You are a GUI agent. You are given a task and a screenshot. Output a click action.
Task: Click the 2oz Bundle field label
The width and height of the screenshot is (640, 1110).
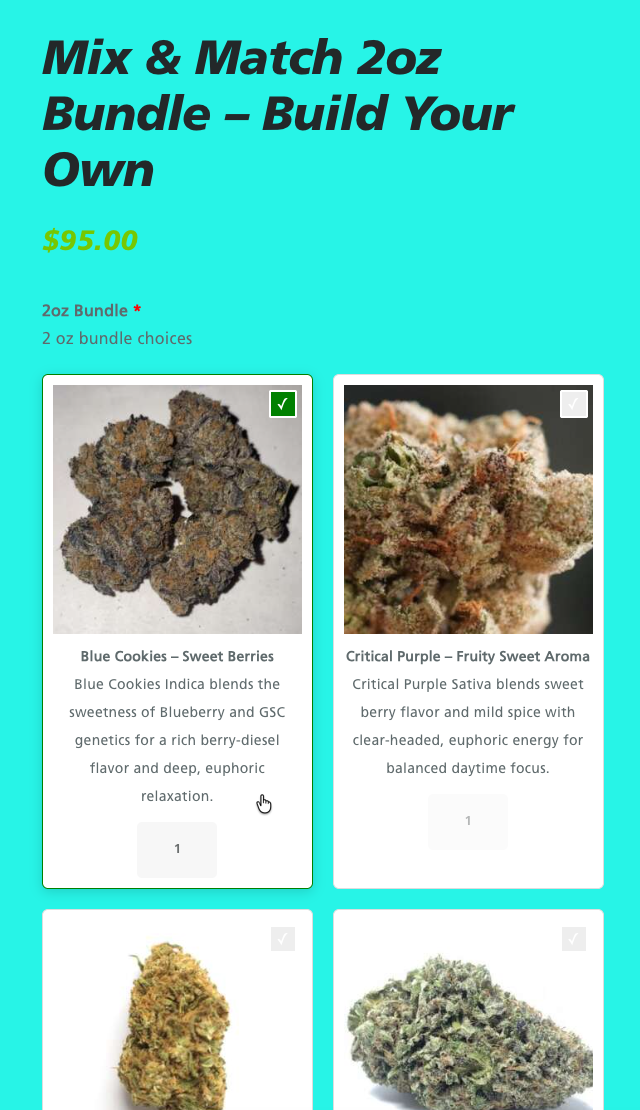[x=85, y=310]
